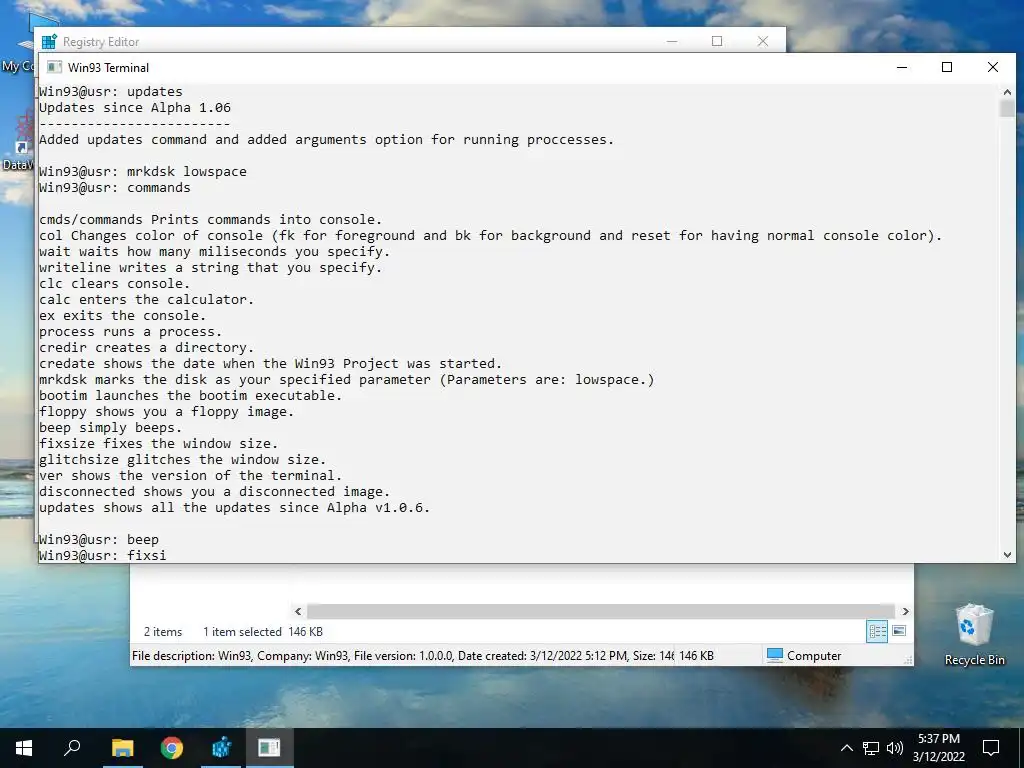This screenshot has height=768, width=1024.
Task: Click 'Win93@usr: updates' line
Action: tap(110, 91)
